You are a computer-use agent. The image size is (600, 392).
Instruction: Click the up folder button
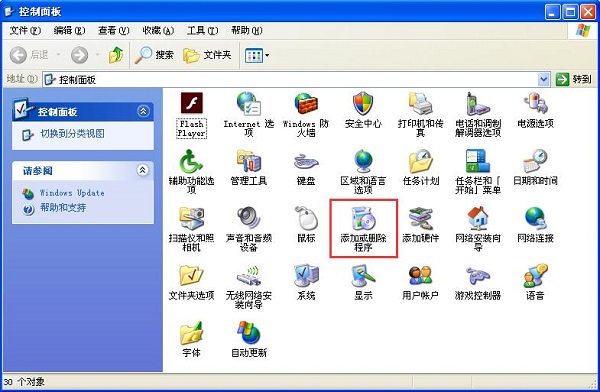tap(116, 56)
